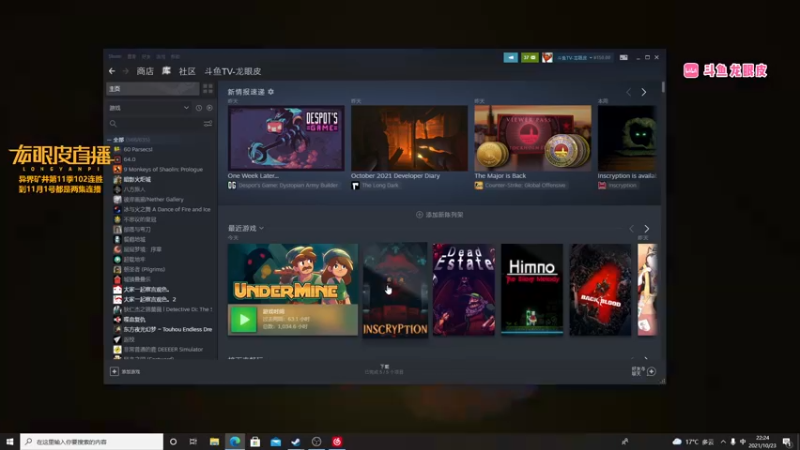Open the blue announcements button in the title bar
Image resolution: width=800 pixels, height=450 pixels.
[x=511, y=58]
